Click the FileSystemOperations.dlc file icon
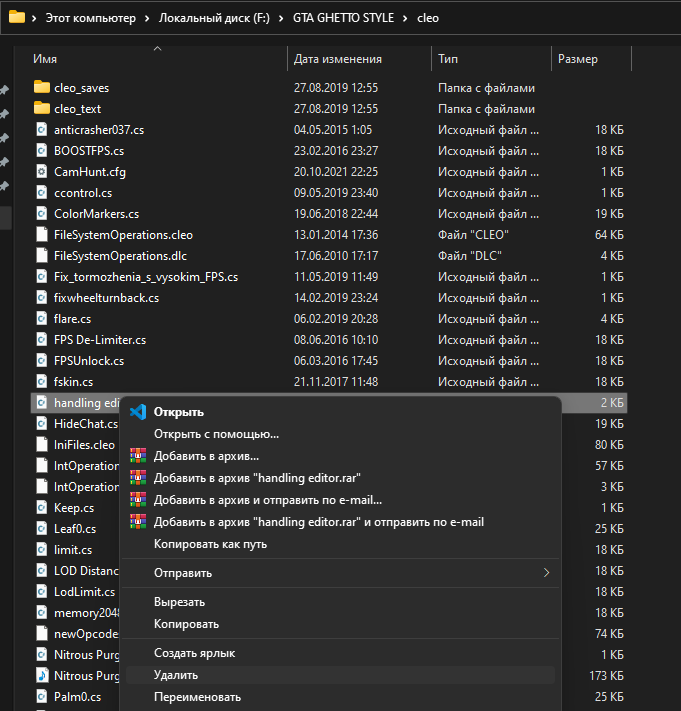Screen dimensions: 681x711 pos(42,256)
